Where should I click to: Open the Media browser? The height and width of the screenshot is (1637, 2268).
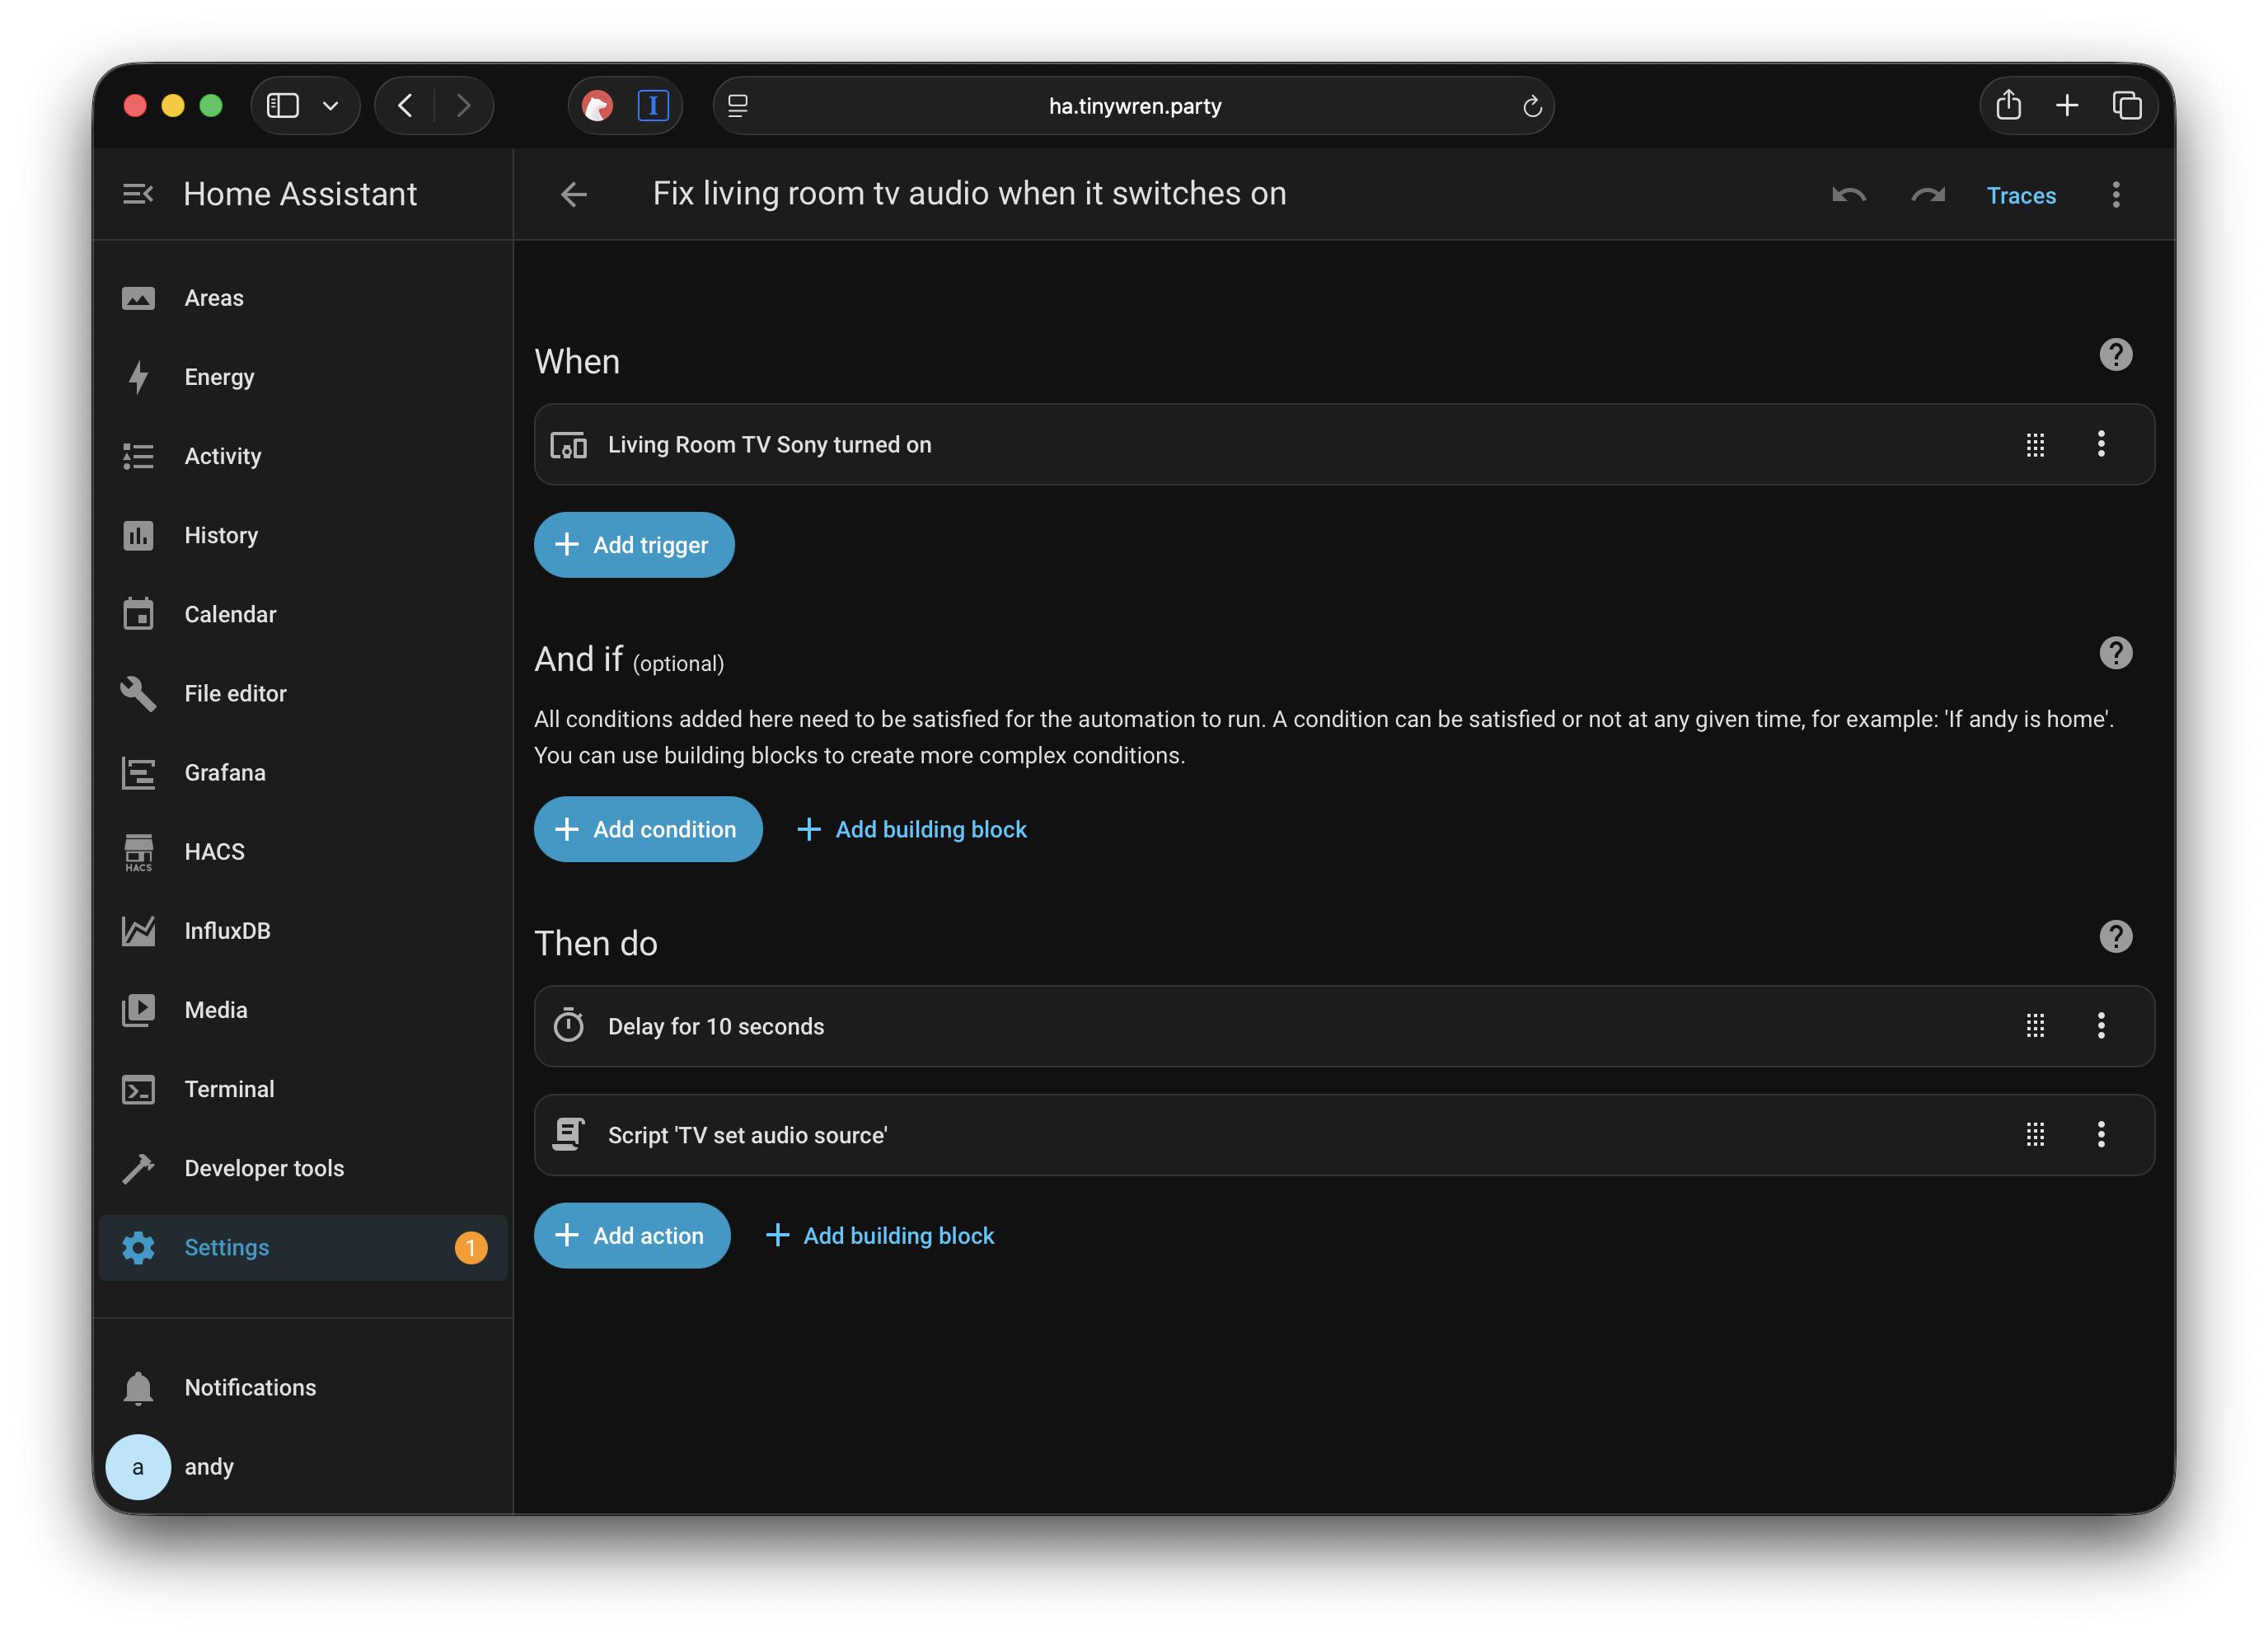point(215,1009)
